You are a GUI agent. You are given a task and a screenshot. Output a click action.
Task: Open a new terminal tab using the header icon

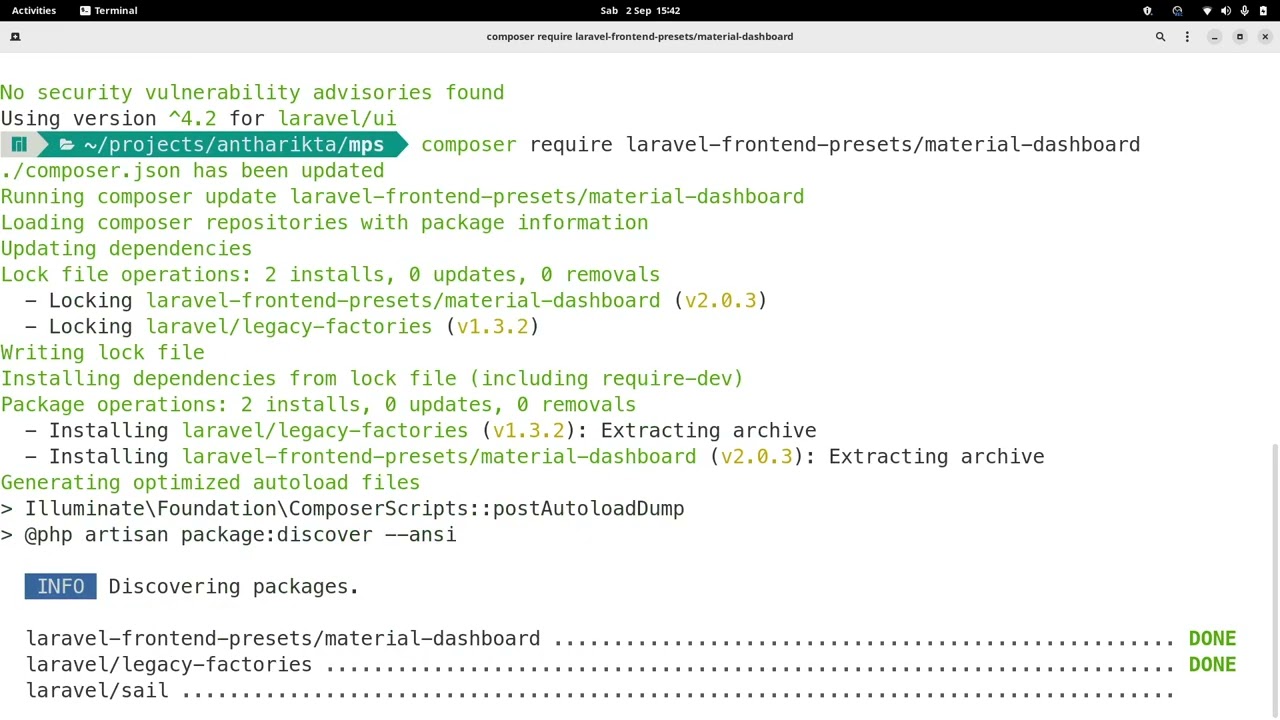click(14, 36)
